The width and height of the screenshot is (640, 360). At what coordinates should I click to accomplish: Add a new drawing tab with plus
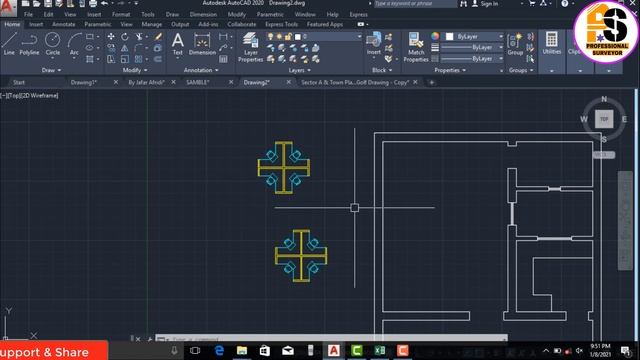click(431, 82)
